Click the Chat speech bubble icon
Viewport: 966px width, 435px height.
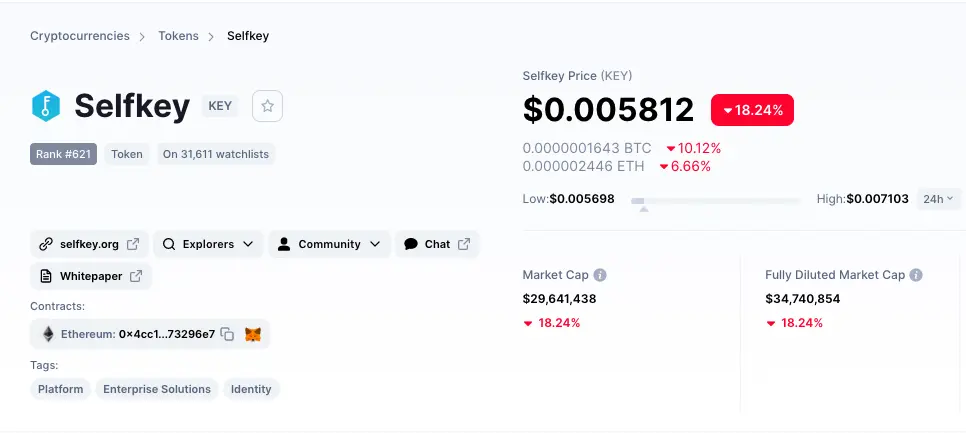point(411,244)
